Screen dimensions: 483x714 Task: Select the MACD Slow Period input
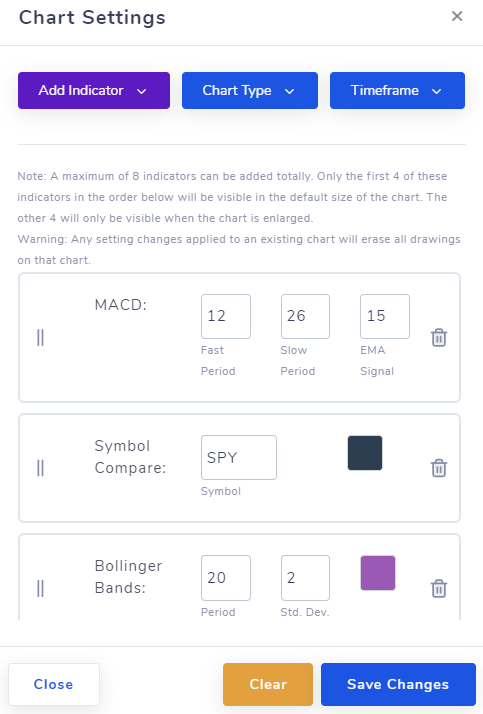[305, 316]
